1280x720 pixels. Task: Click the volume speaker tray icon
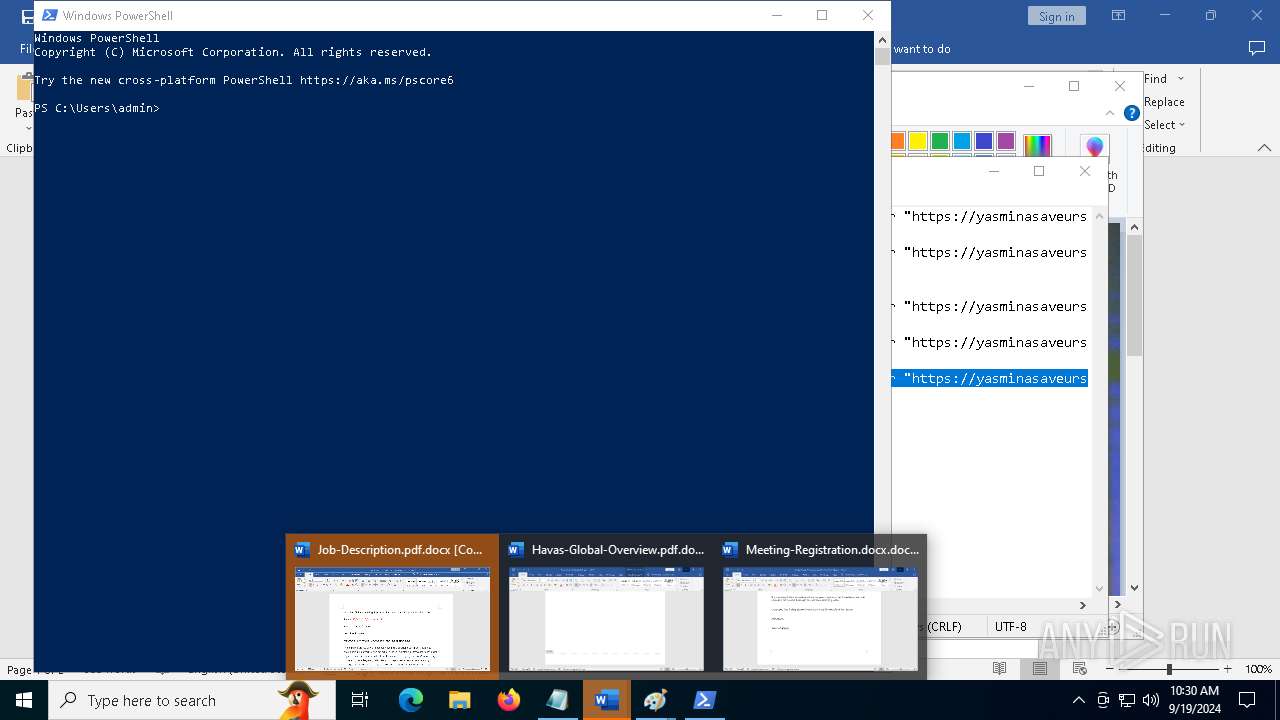tap(1150, 700)
